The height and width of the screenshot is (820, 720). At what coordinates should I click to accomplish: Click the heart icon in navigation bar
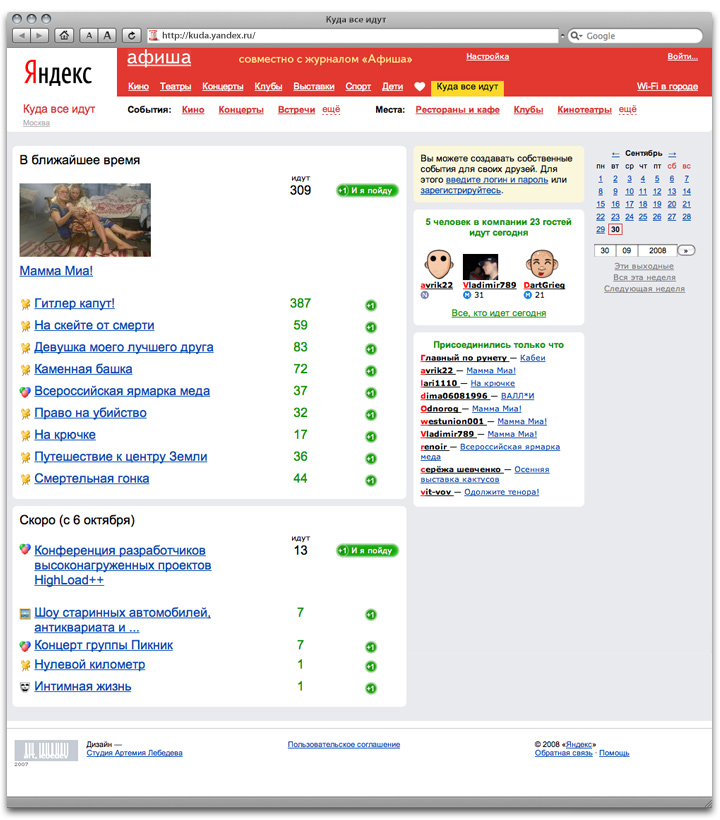pos(420,87)
